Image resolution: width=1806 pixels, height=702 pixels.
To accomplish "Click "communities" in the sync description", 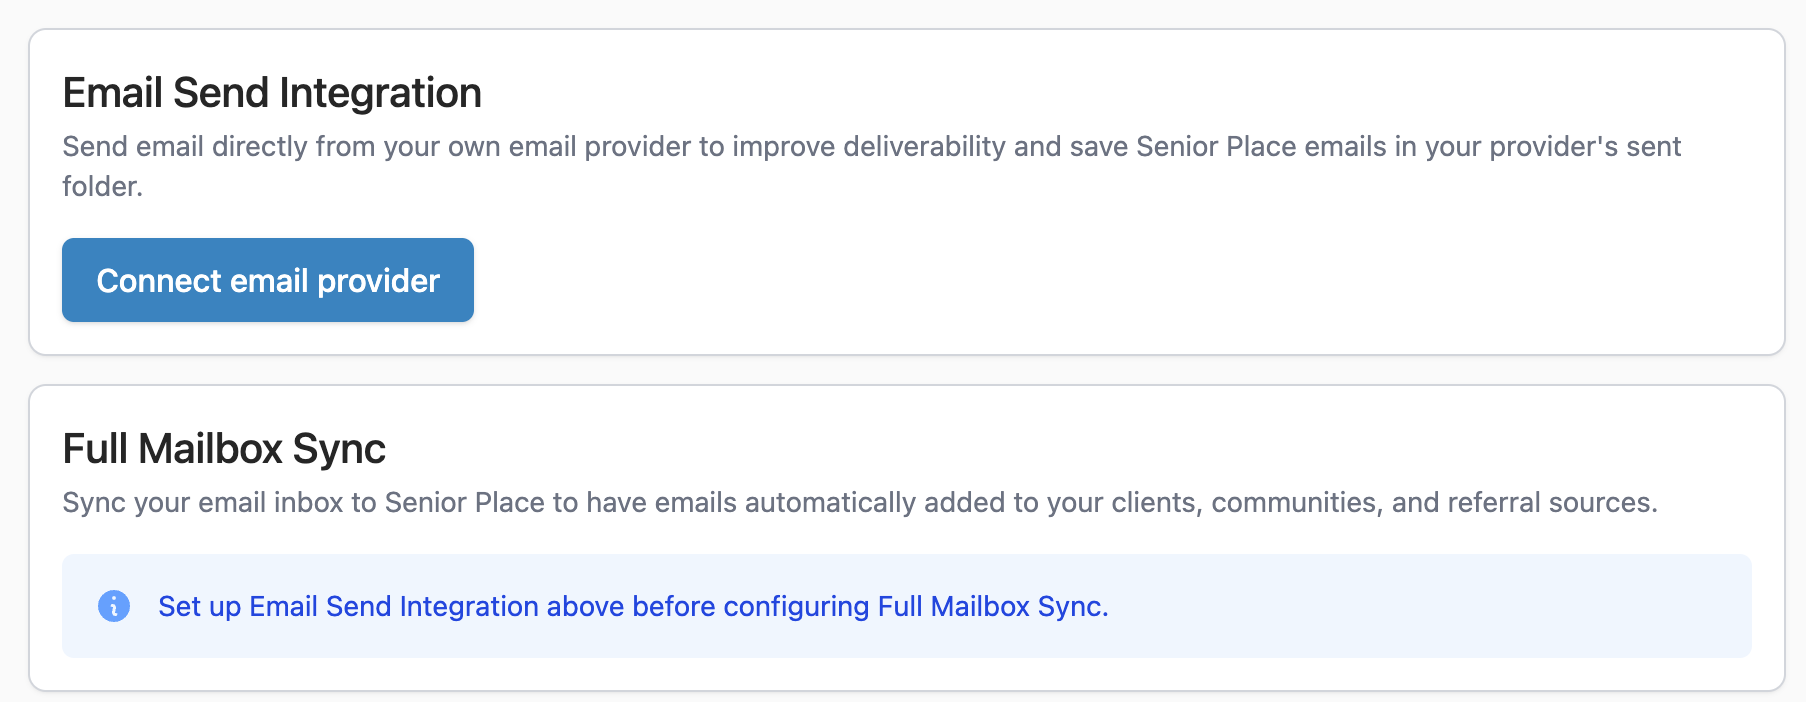I will [x=1296, y=502].
